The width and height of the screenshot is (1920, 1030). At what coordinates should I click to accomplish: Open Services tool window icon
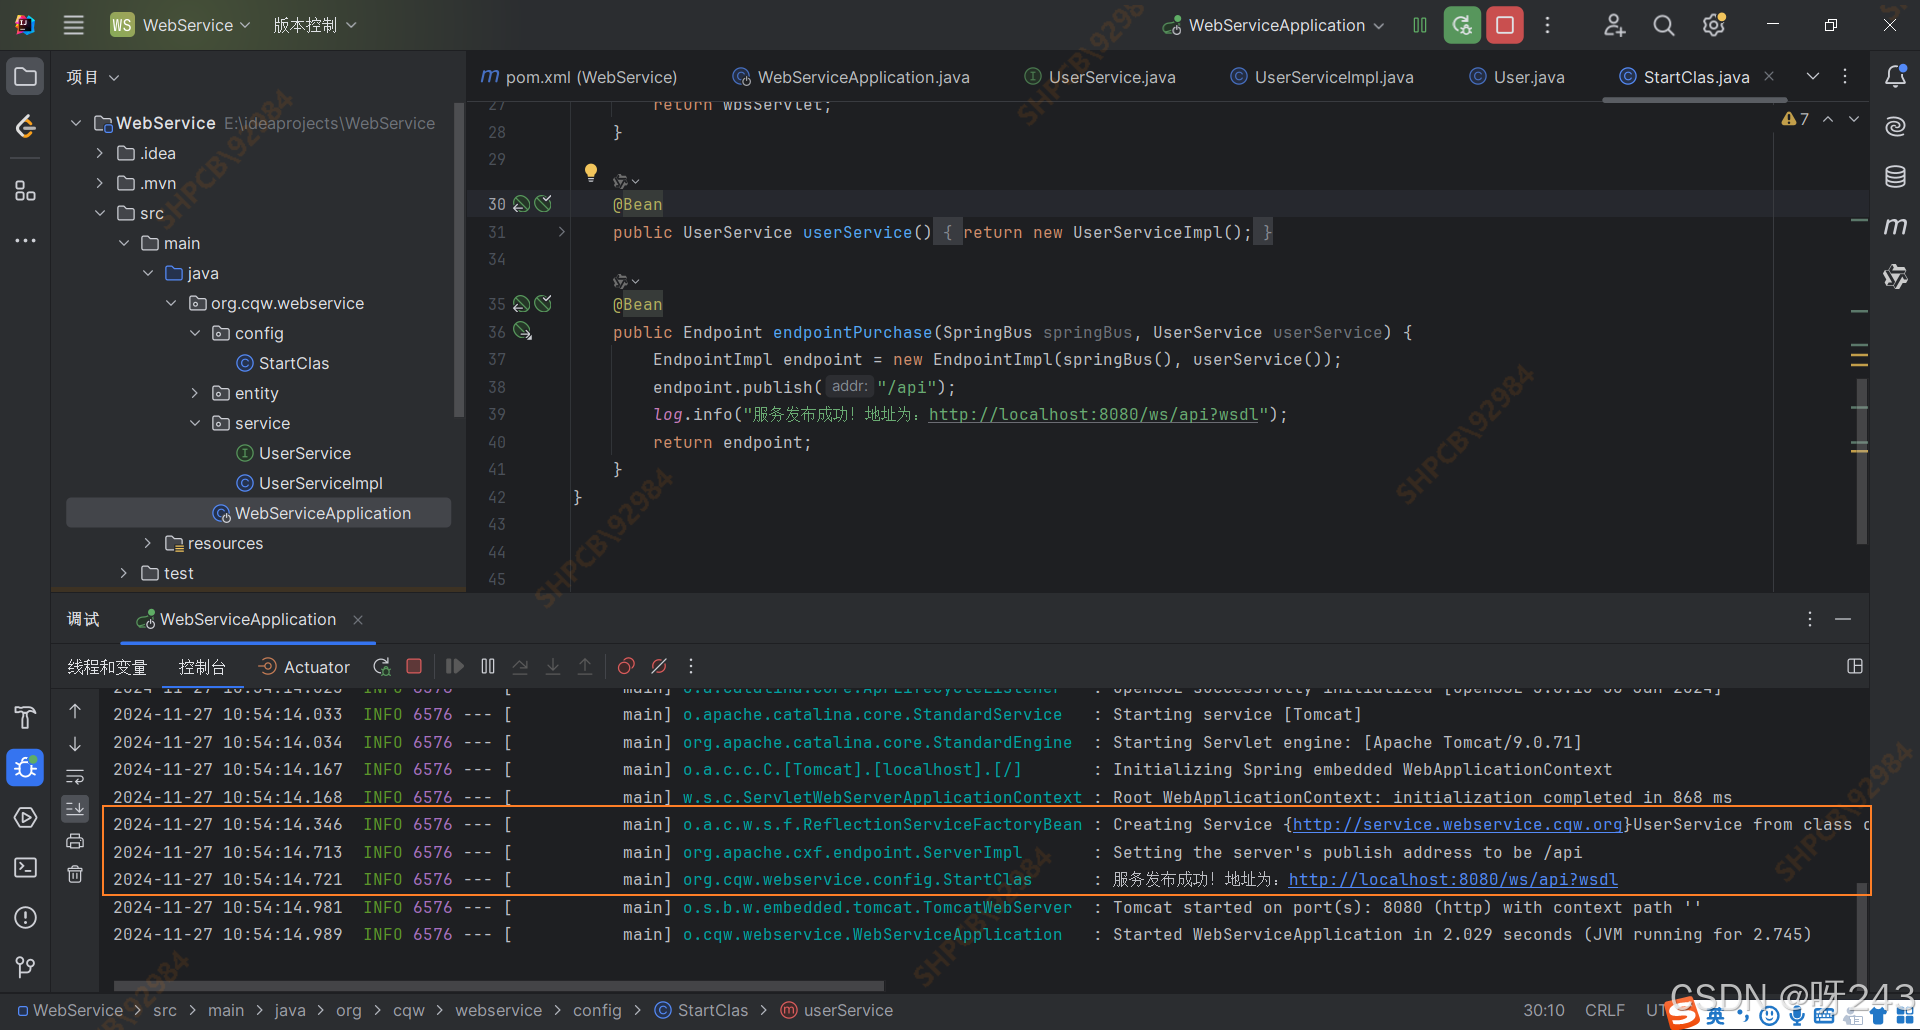tap(26, 818)
